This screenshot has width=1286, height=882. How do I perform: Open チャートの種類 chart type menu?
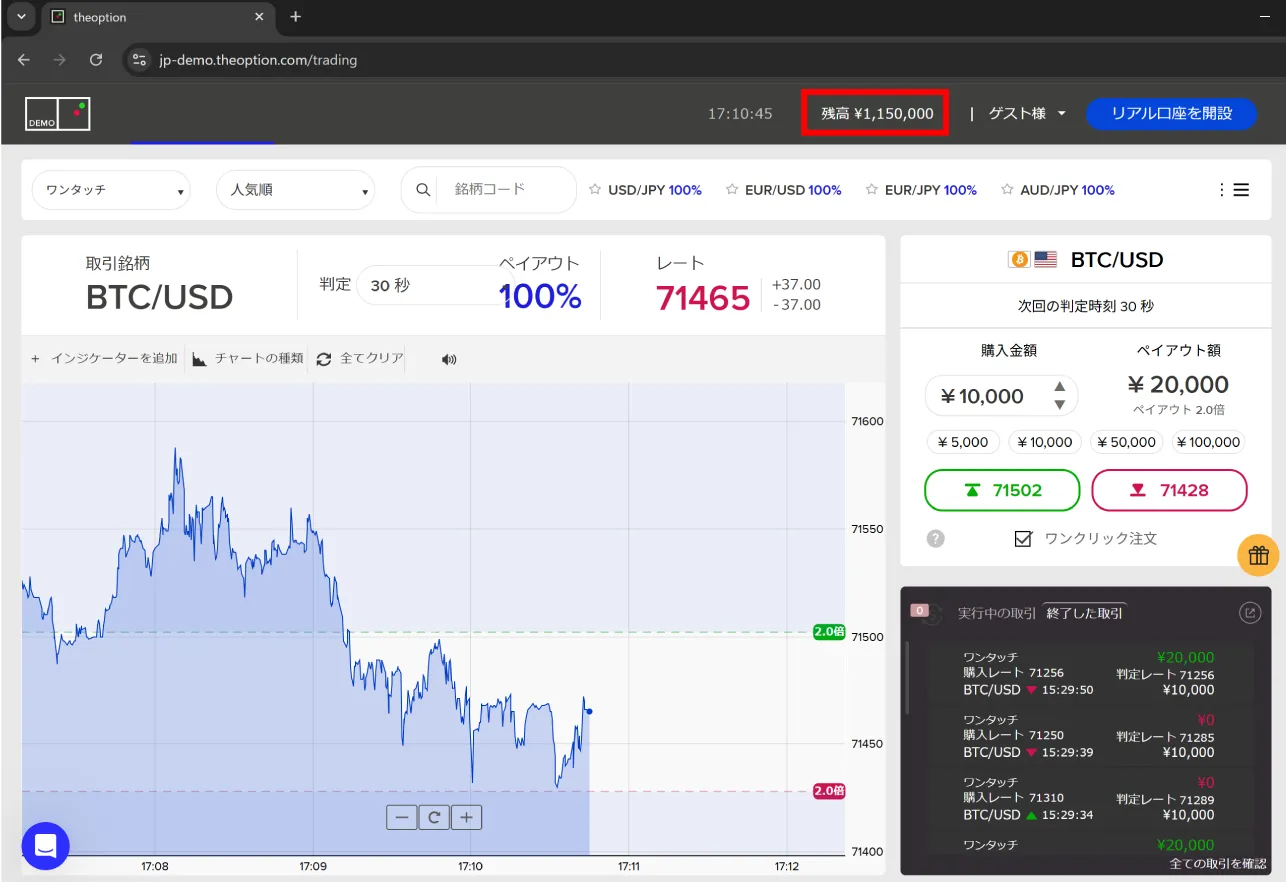[x=247, y=359]
